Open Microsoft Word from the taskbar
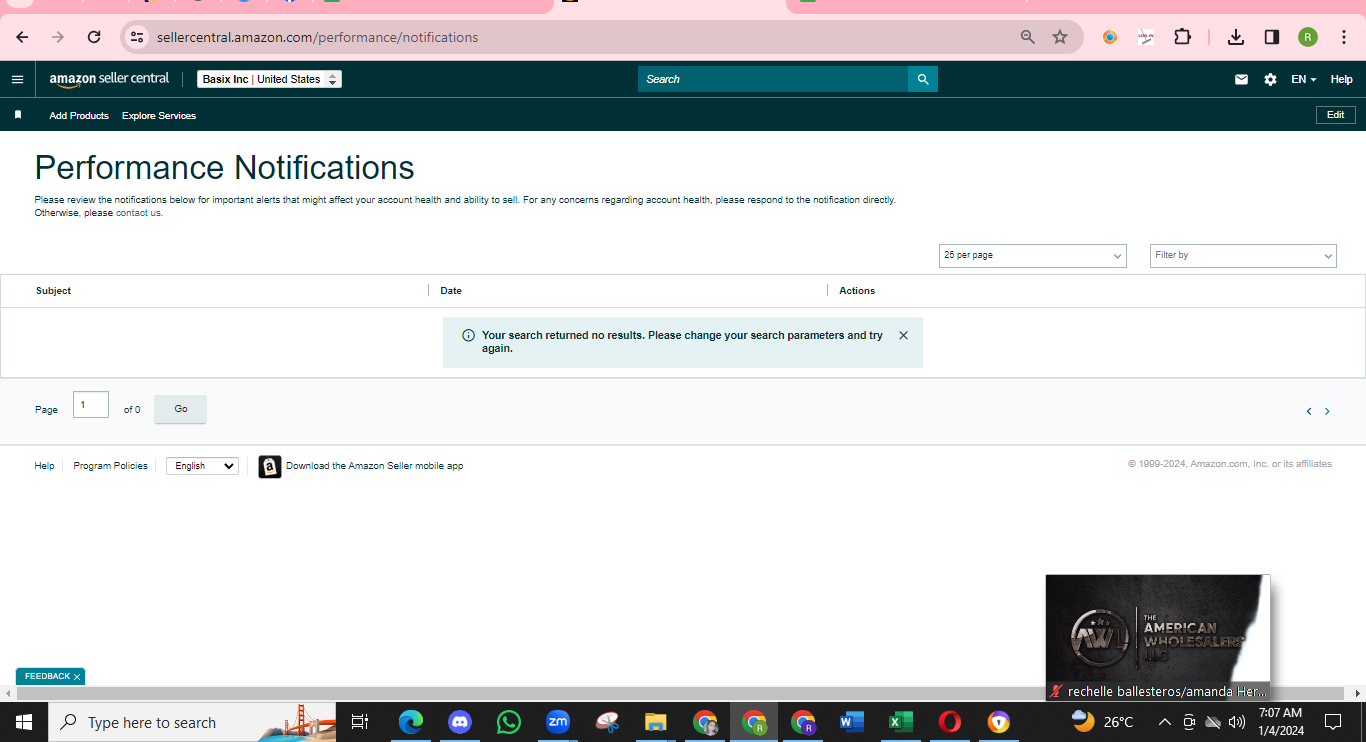Screen dimensions: 1366x742 (852, 722)
